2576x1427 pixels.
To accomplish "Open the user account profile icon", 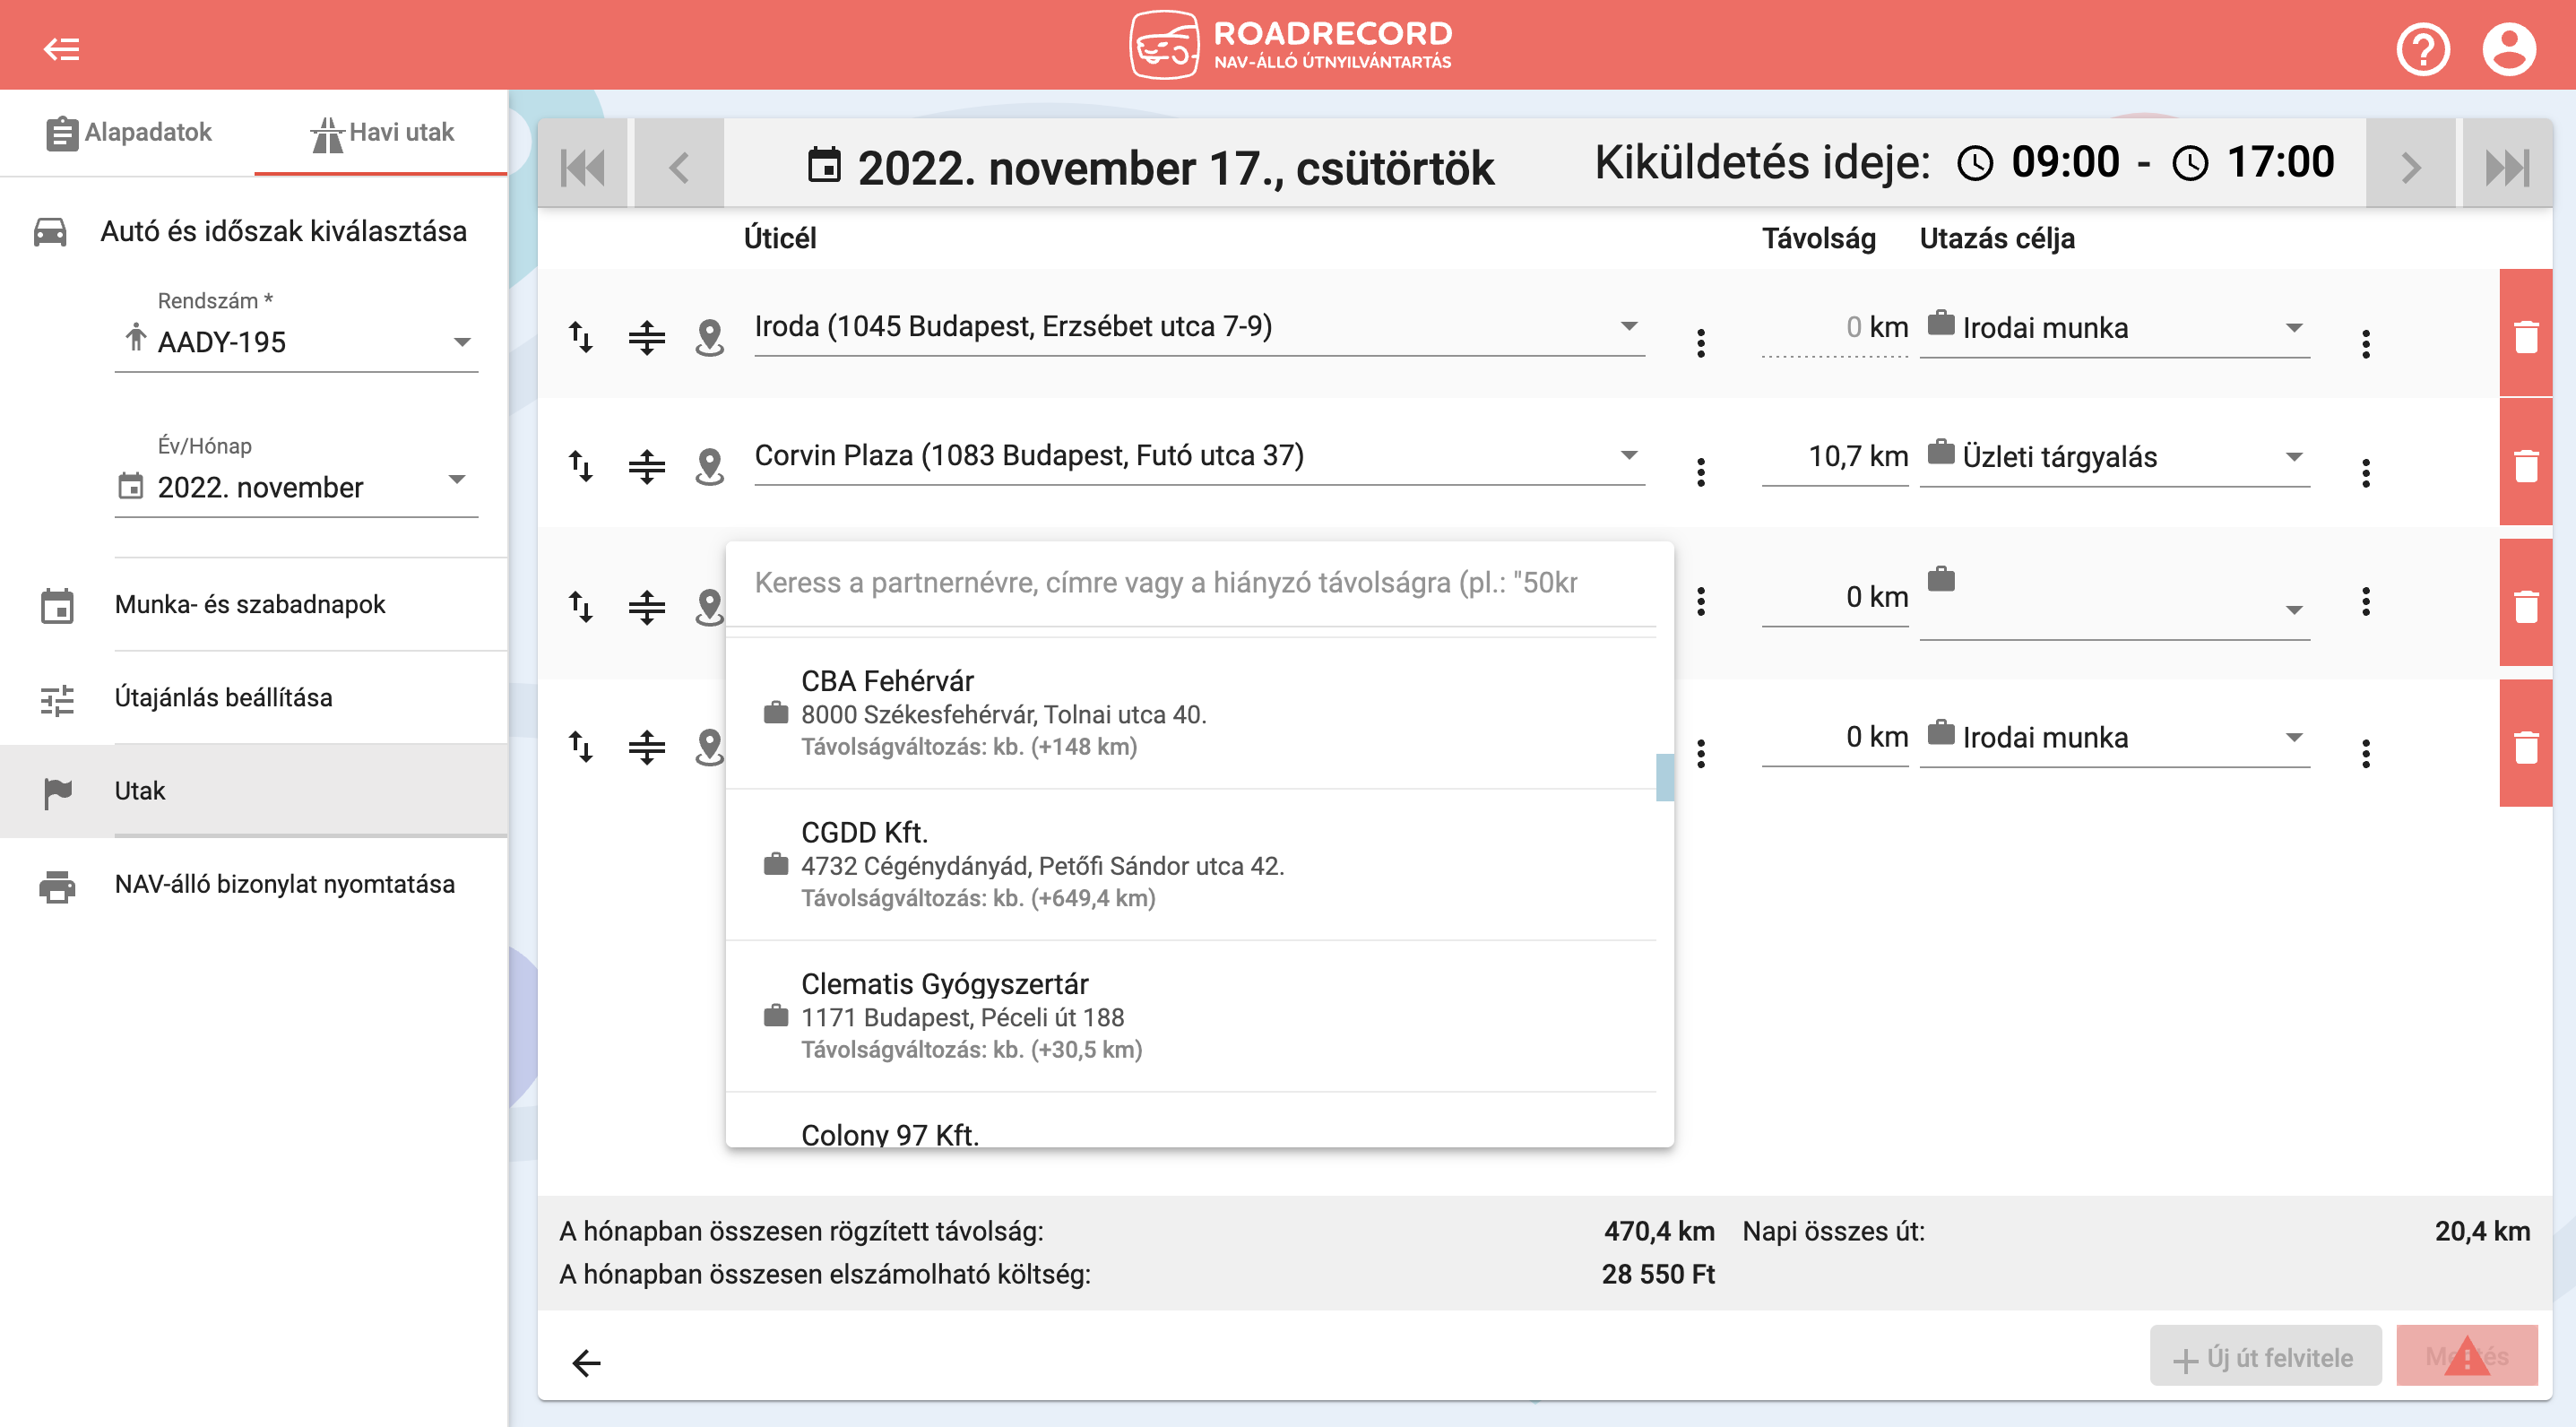I will click(2509, 48).
